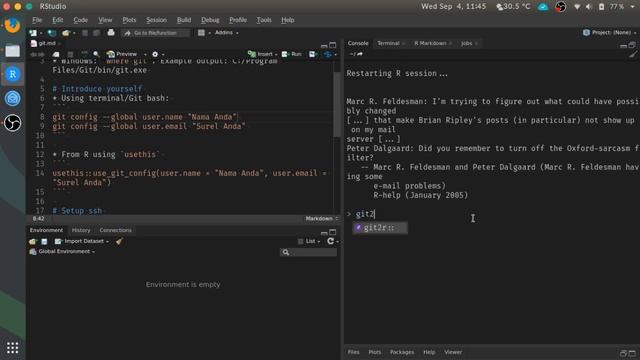Click the Workspace Panes grid icon

coord(201,33)
